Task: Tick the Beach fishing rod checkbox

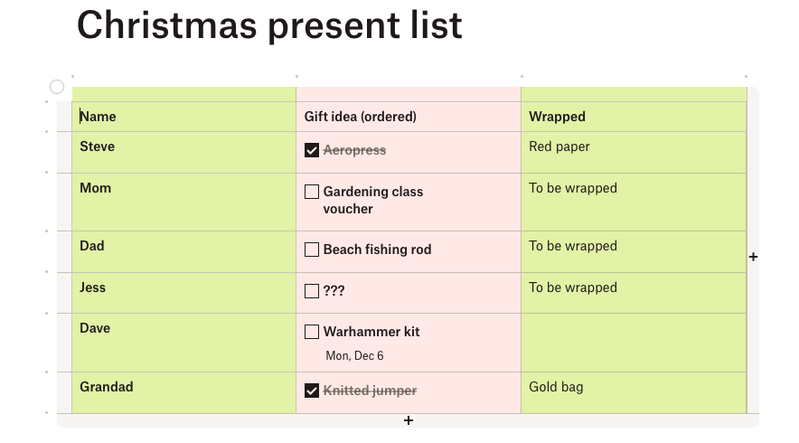Action: coord(312,249)
